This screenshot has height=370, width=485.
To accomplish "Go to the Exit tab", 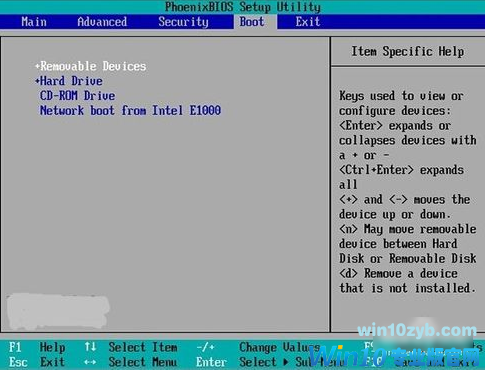I will click(x=308, y=22).
